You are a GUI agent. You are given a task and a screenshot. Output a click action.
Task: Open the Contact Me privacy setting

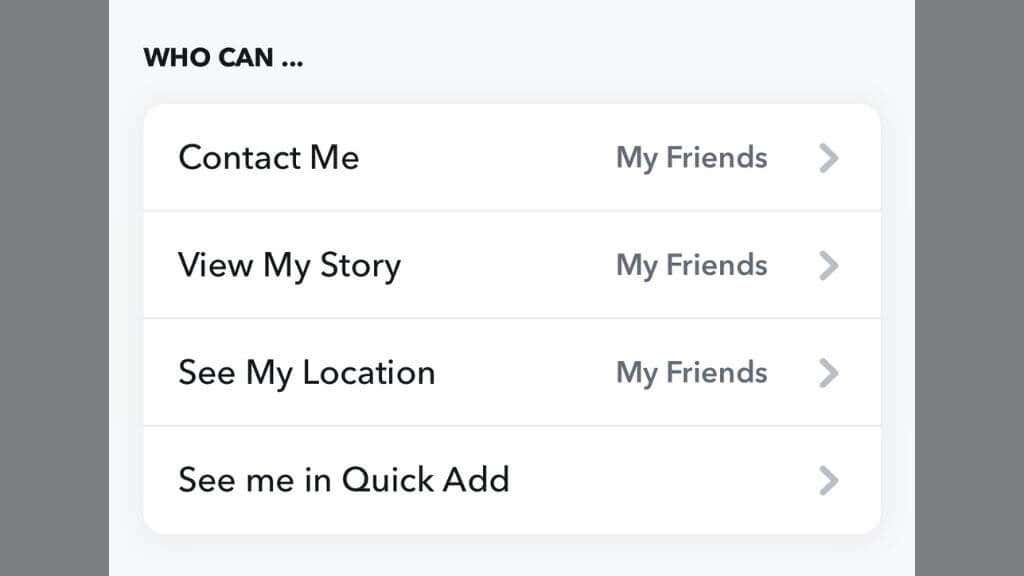512,157
